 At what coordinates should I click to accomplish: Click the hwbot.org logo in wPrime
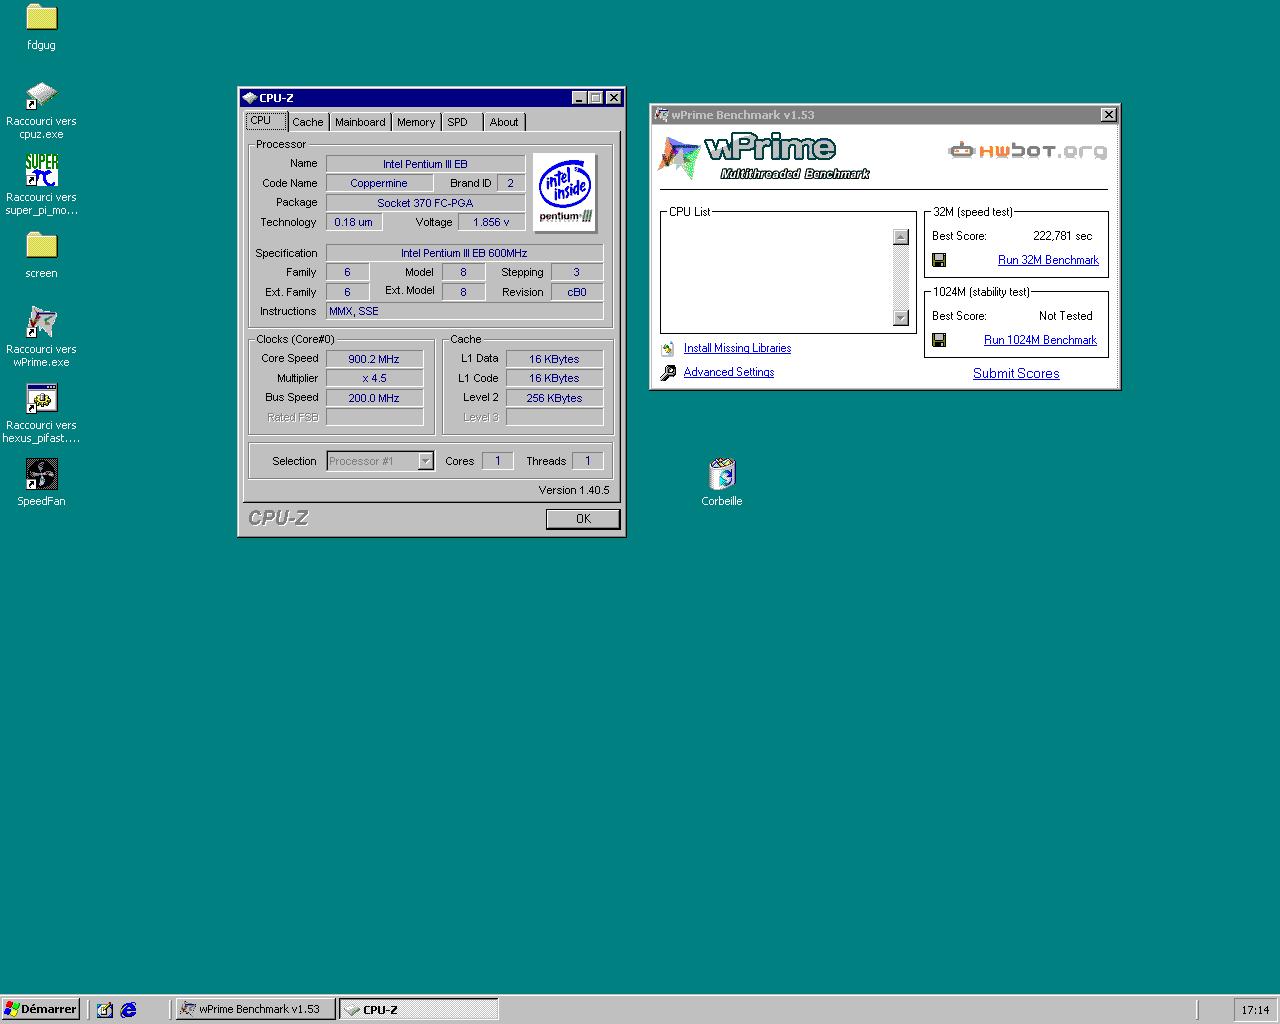click(x=1028, y=151)
